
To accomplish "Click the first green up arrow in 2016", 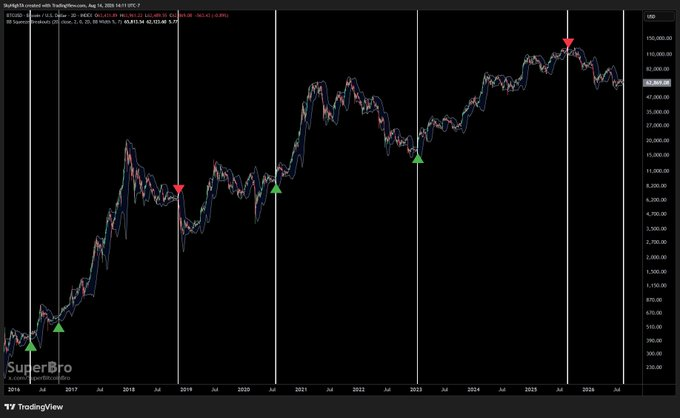I will click(30, 346).
